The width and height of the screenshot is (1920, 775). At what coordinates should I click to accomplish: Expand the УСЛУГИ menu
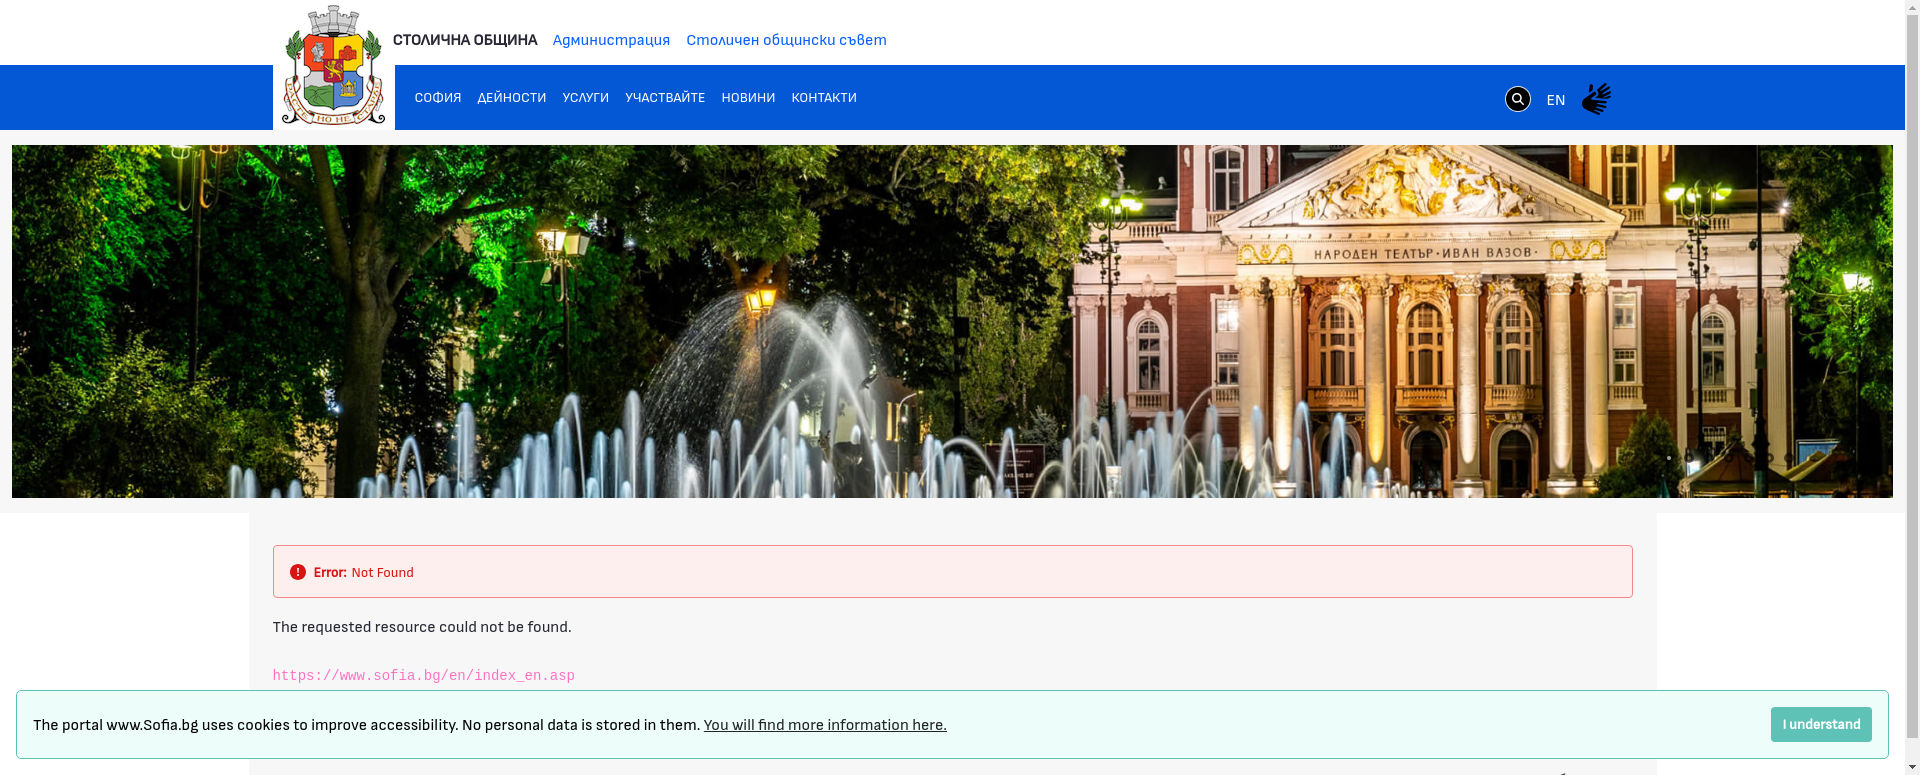click(585, 98)
